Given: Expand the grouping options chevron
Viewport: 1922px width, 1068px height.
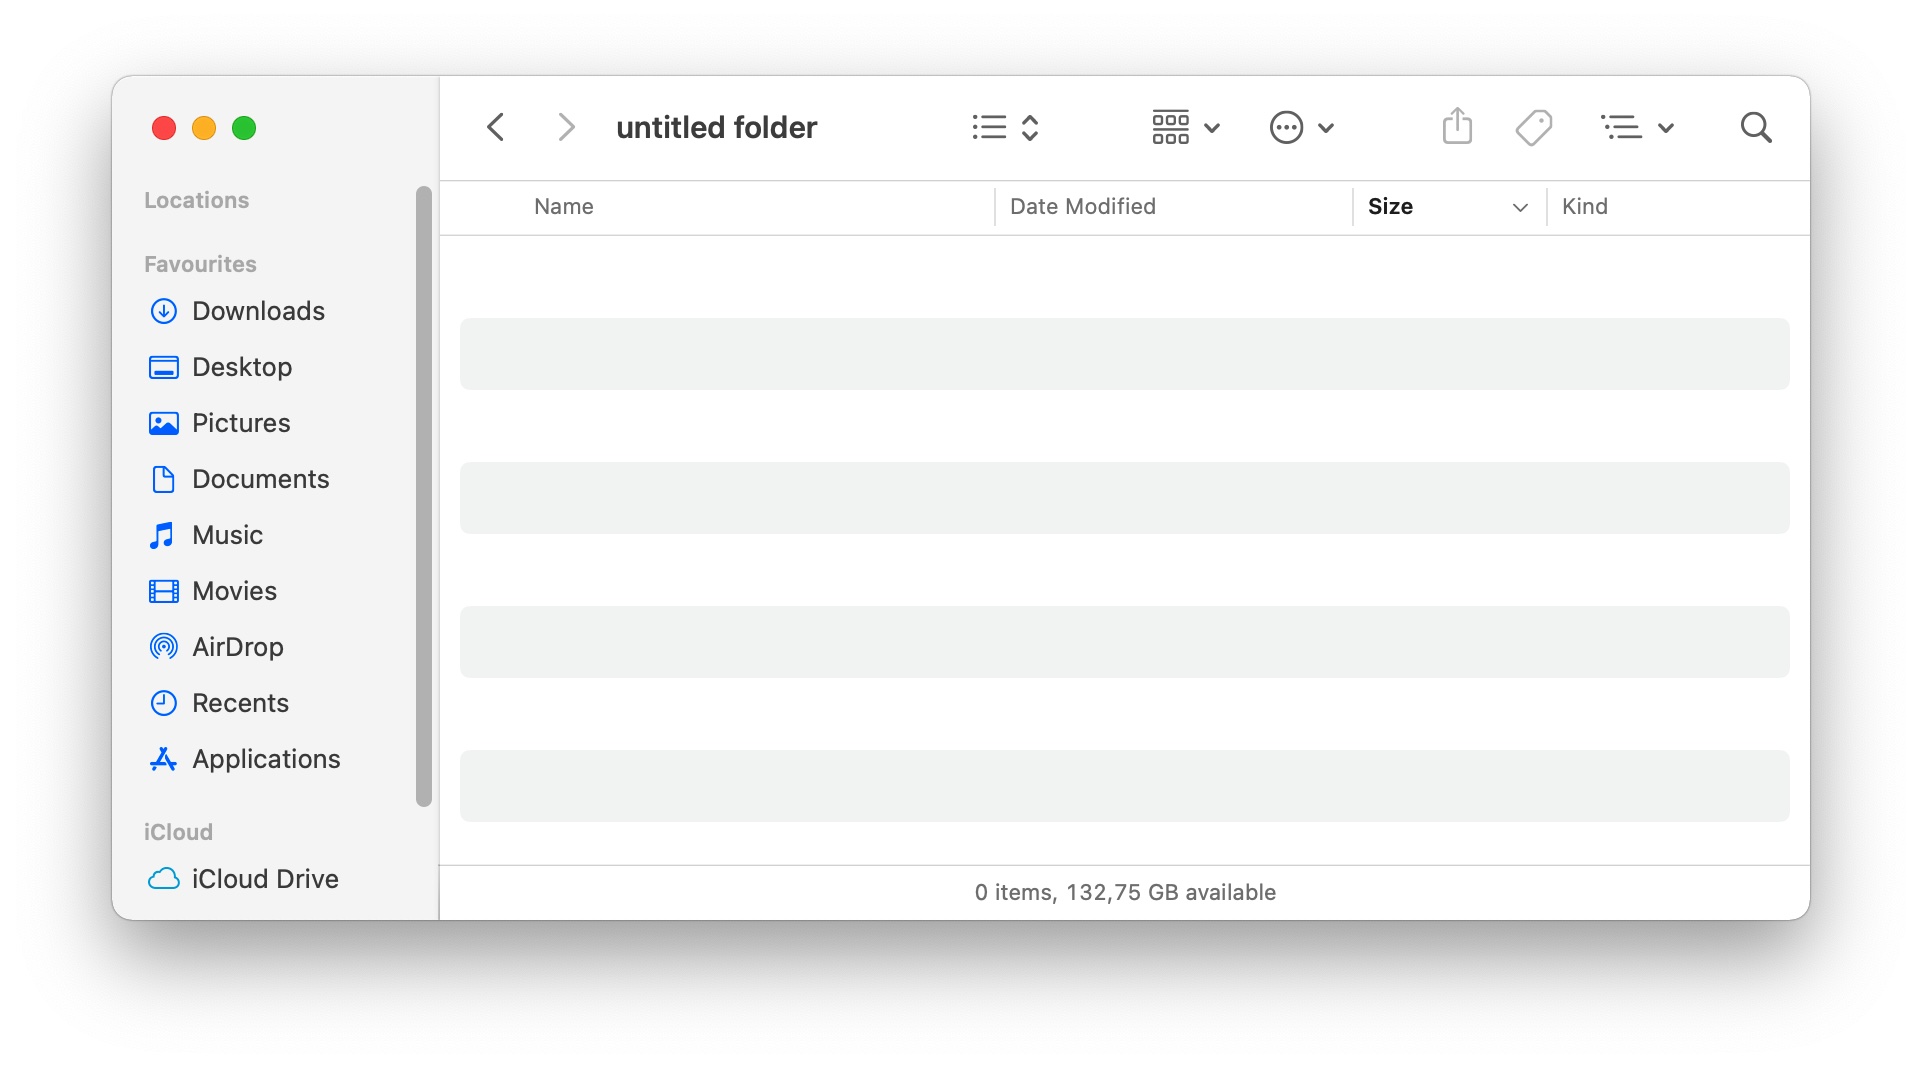Looking at the screenshot, I should (1212, 128).
